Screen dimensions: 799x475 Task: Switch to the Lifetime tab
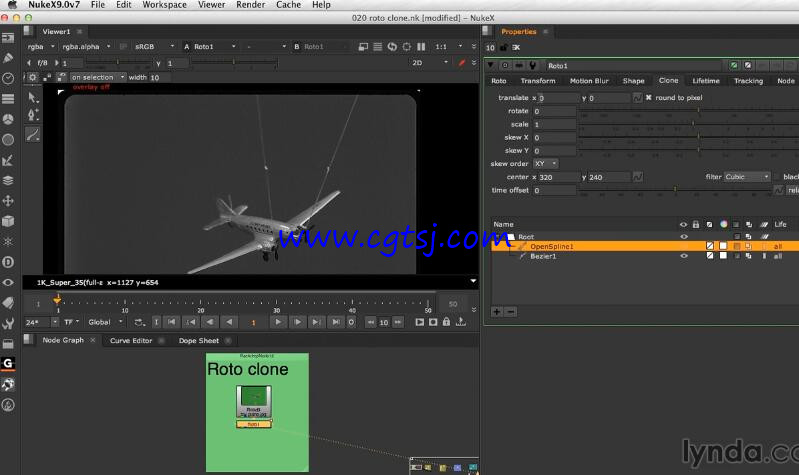706,81
